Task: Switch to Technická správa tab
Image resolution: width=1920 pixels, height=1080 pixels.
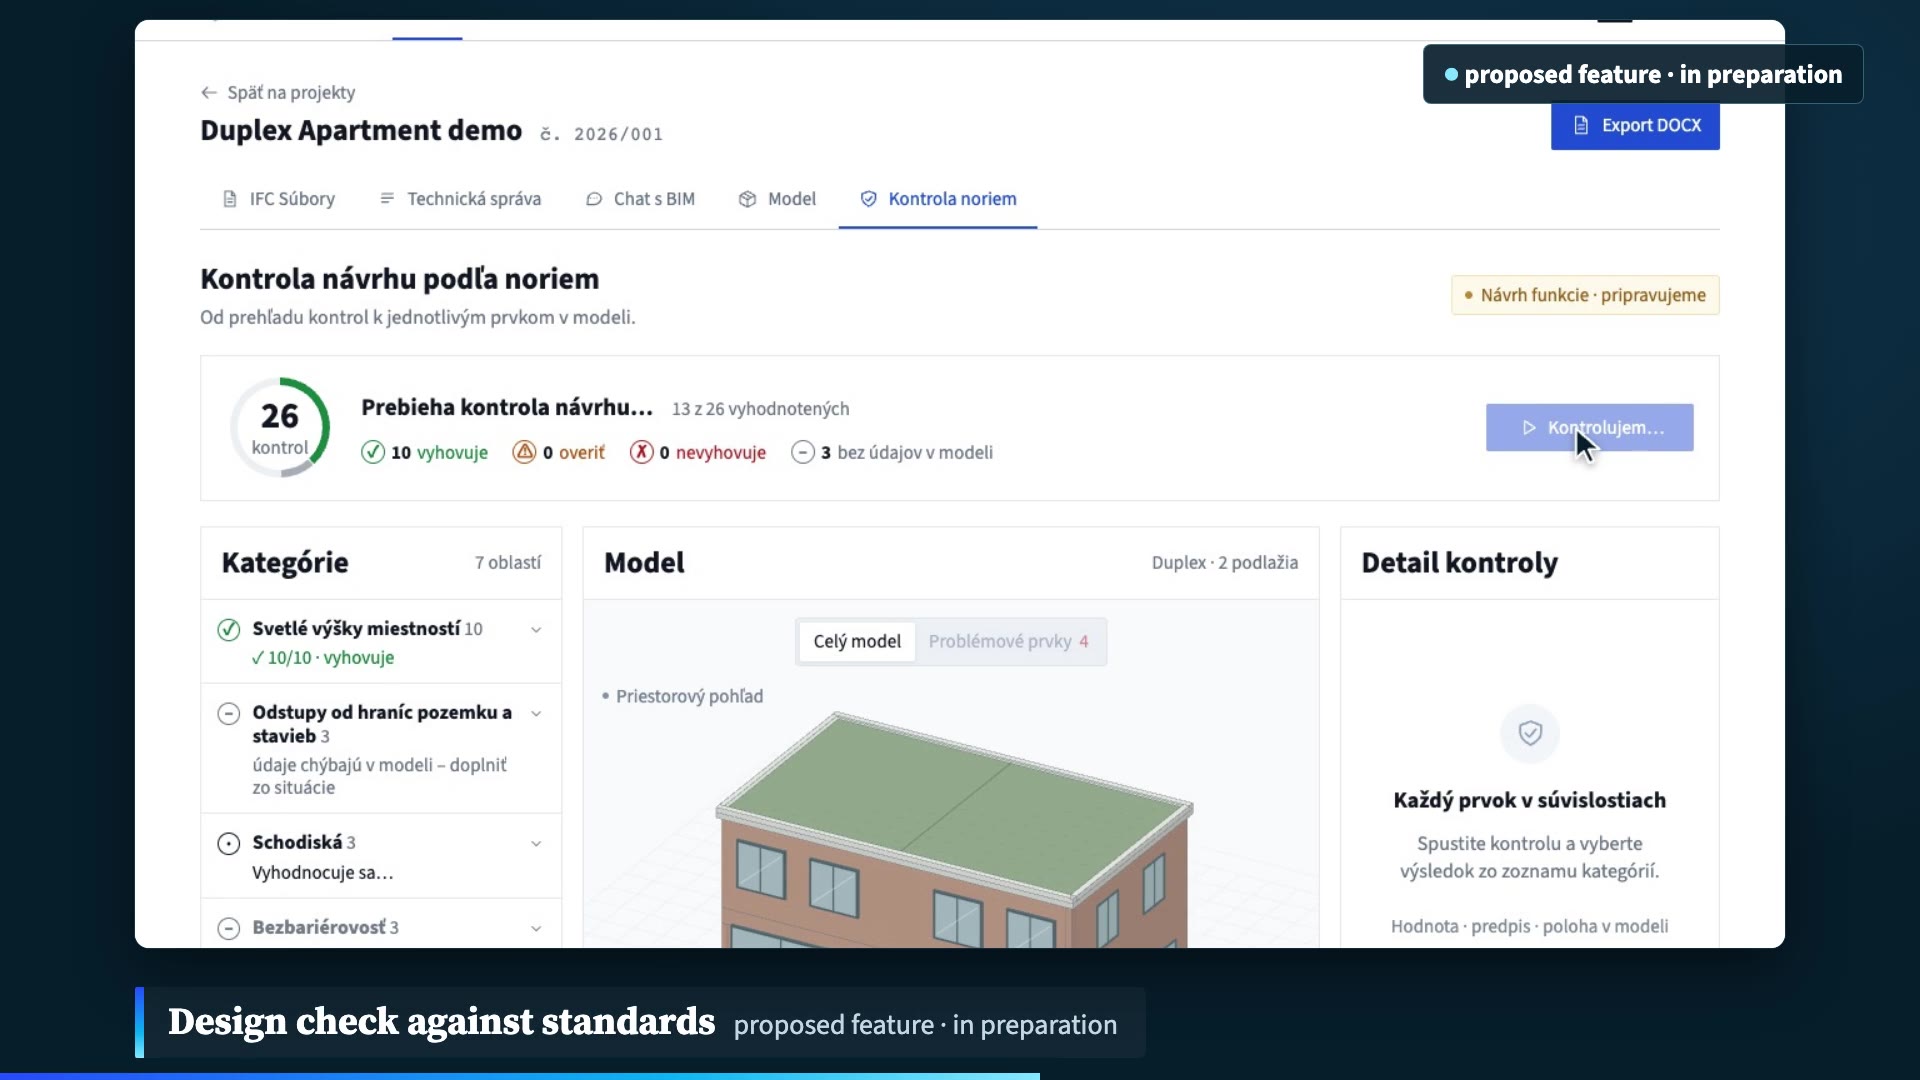Action: pos(461,199)
